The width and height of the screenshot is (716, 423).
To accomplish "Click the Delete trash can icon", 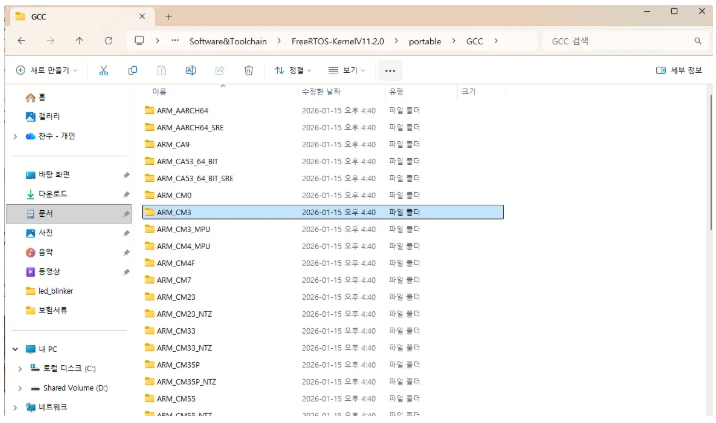I will coord(248,70).
